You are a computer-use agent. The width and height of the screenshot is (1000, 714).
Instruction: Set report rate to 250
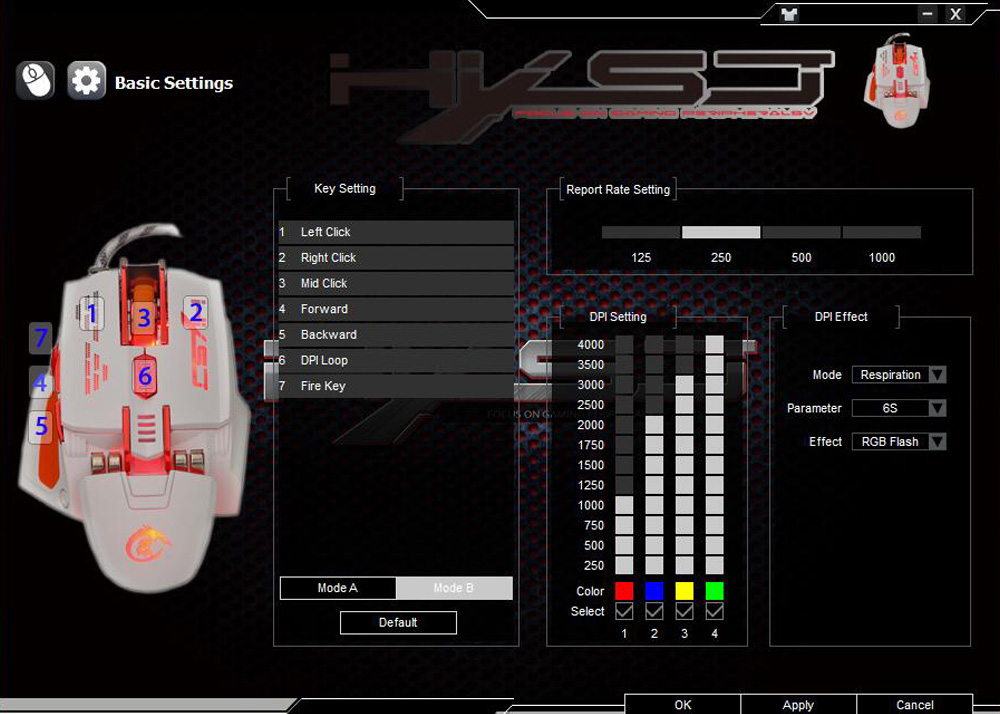point(721,233)
